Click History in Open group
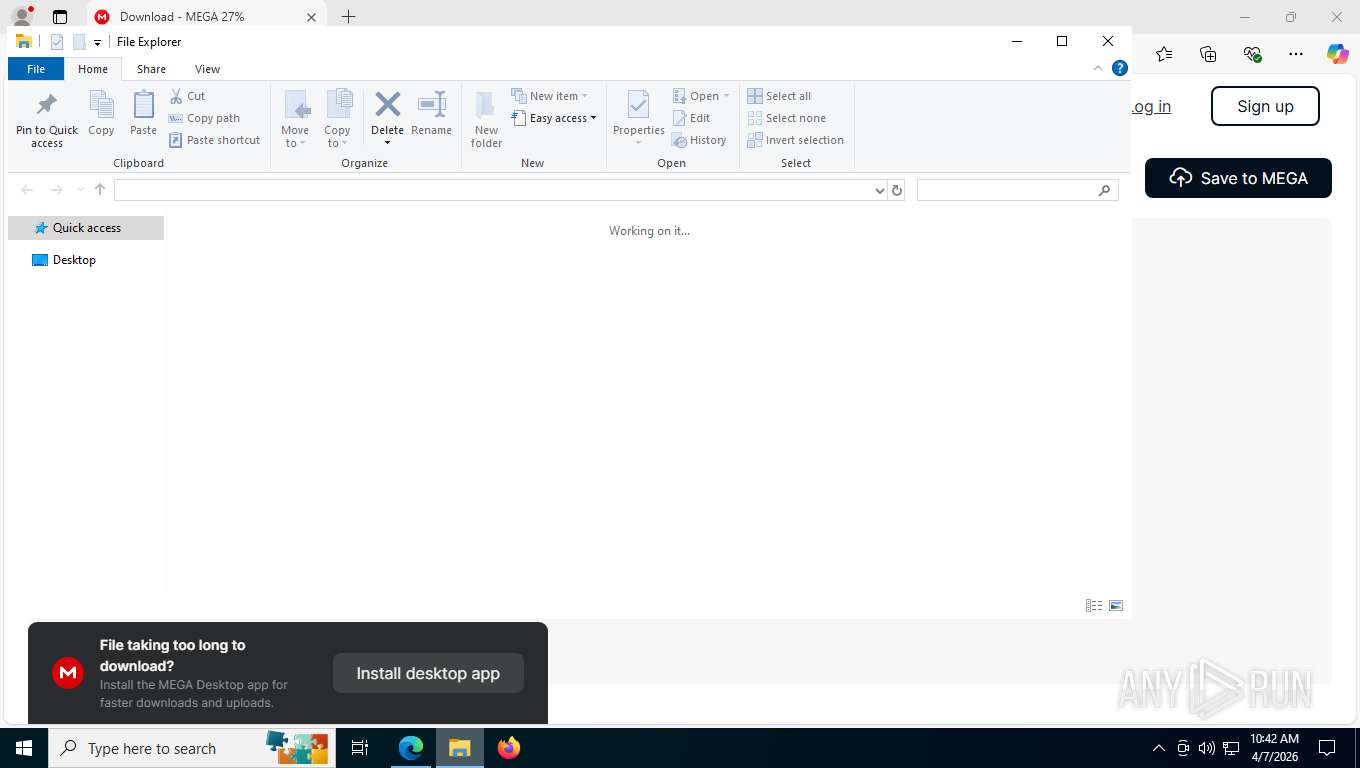The image size is (1360, 768). pos(699,140)
